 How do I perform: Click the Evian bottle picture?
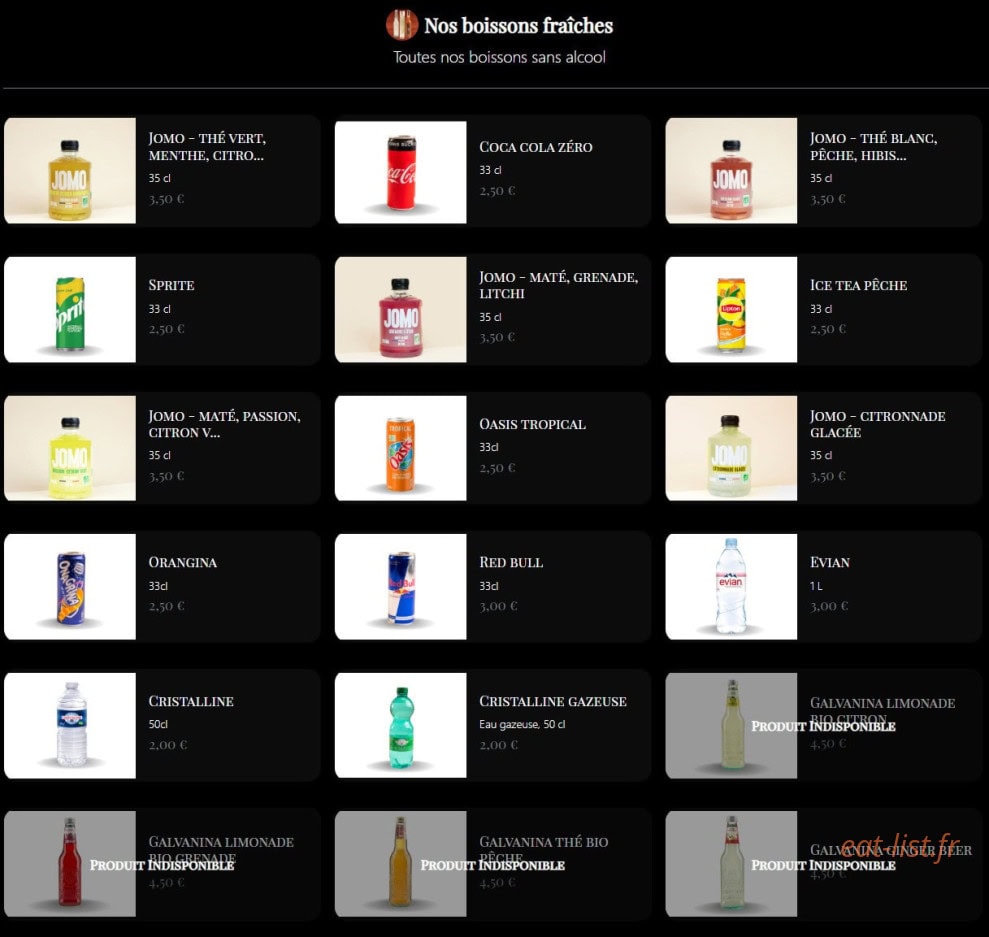(x=731, y=587)
